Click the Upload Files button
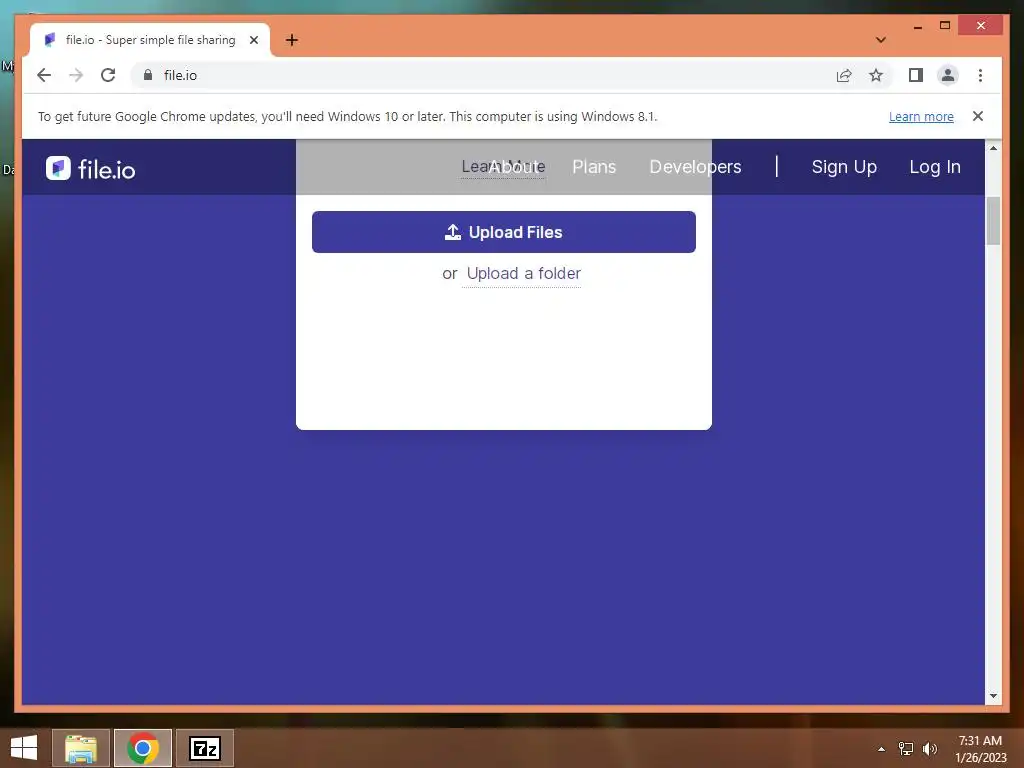Screen dimensions: 1024x768 [x=504, y=232]
